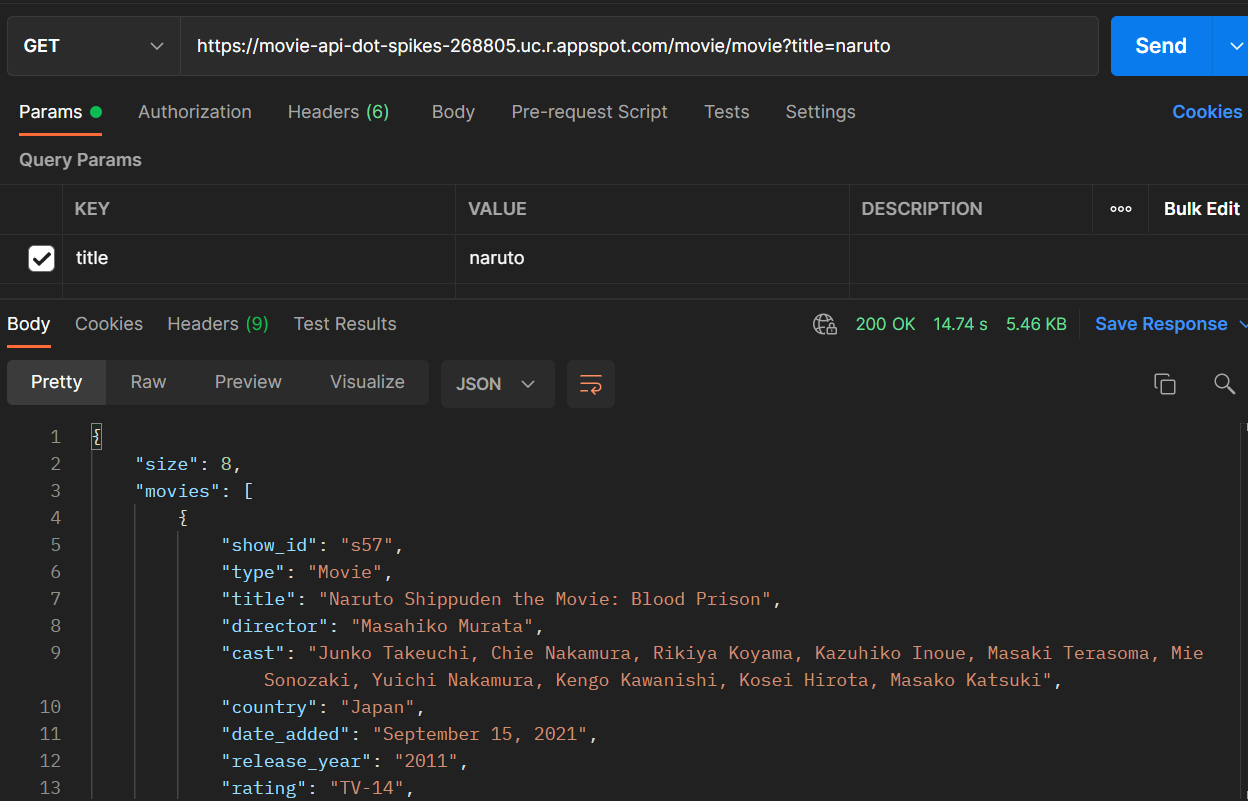Open the query params options menu
Image resolution: width=1248 pixels, height=801 pixels.
[x=1120, y=209]
